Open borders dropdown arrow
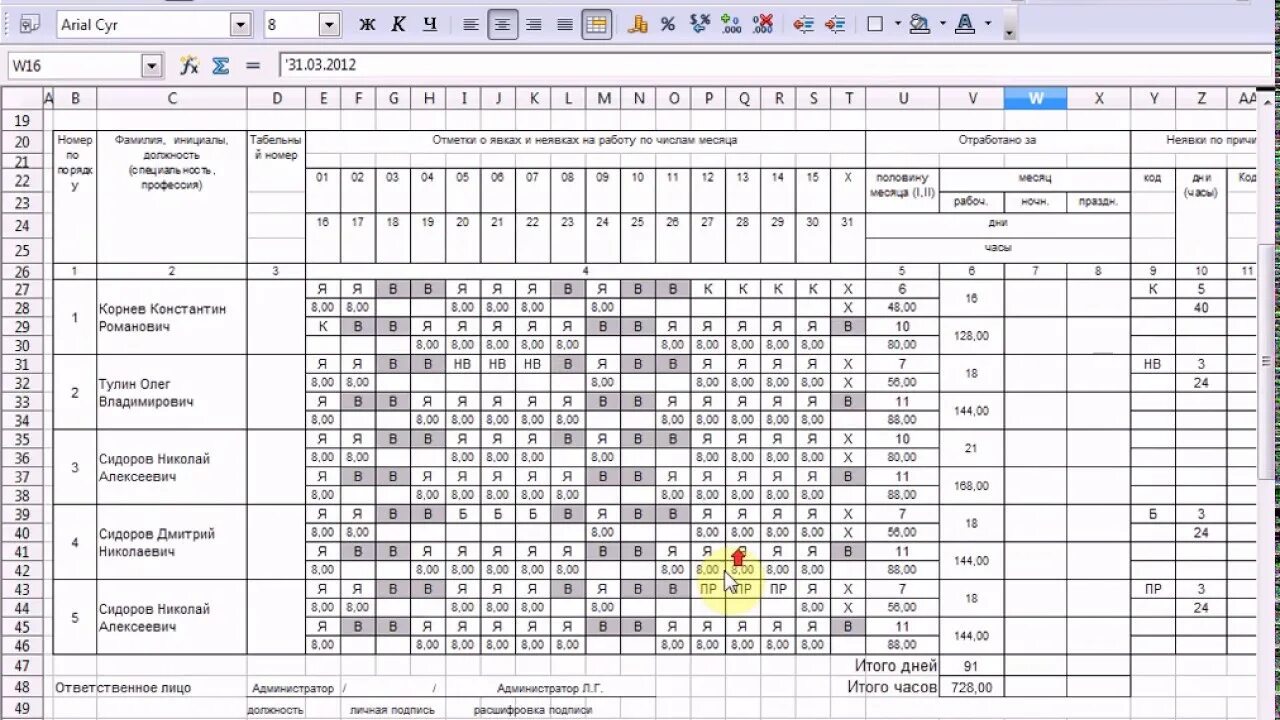Viewport: 1280px width, 720px height. [897, 25]
